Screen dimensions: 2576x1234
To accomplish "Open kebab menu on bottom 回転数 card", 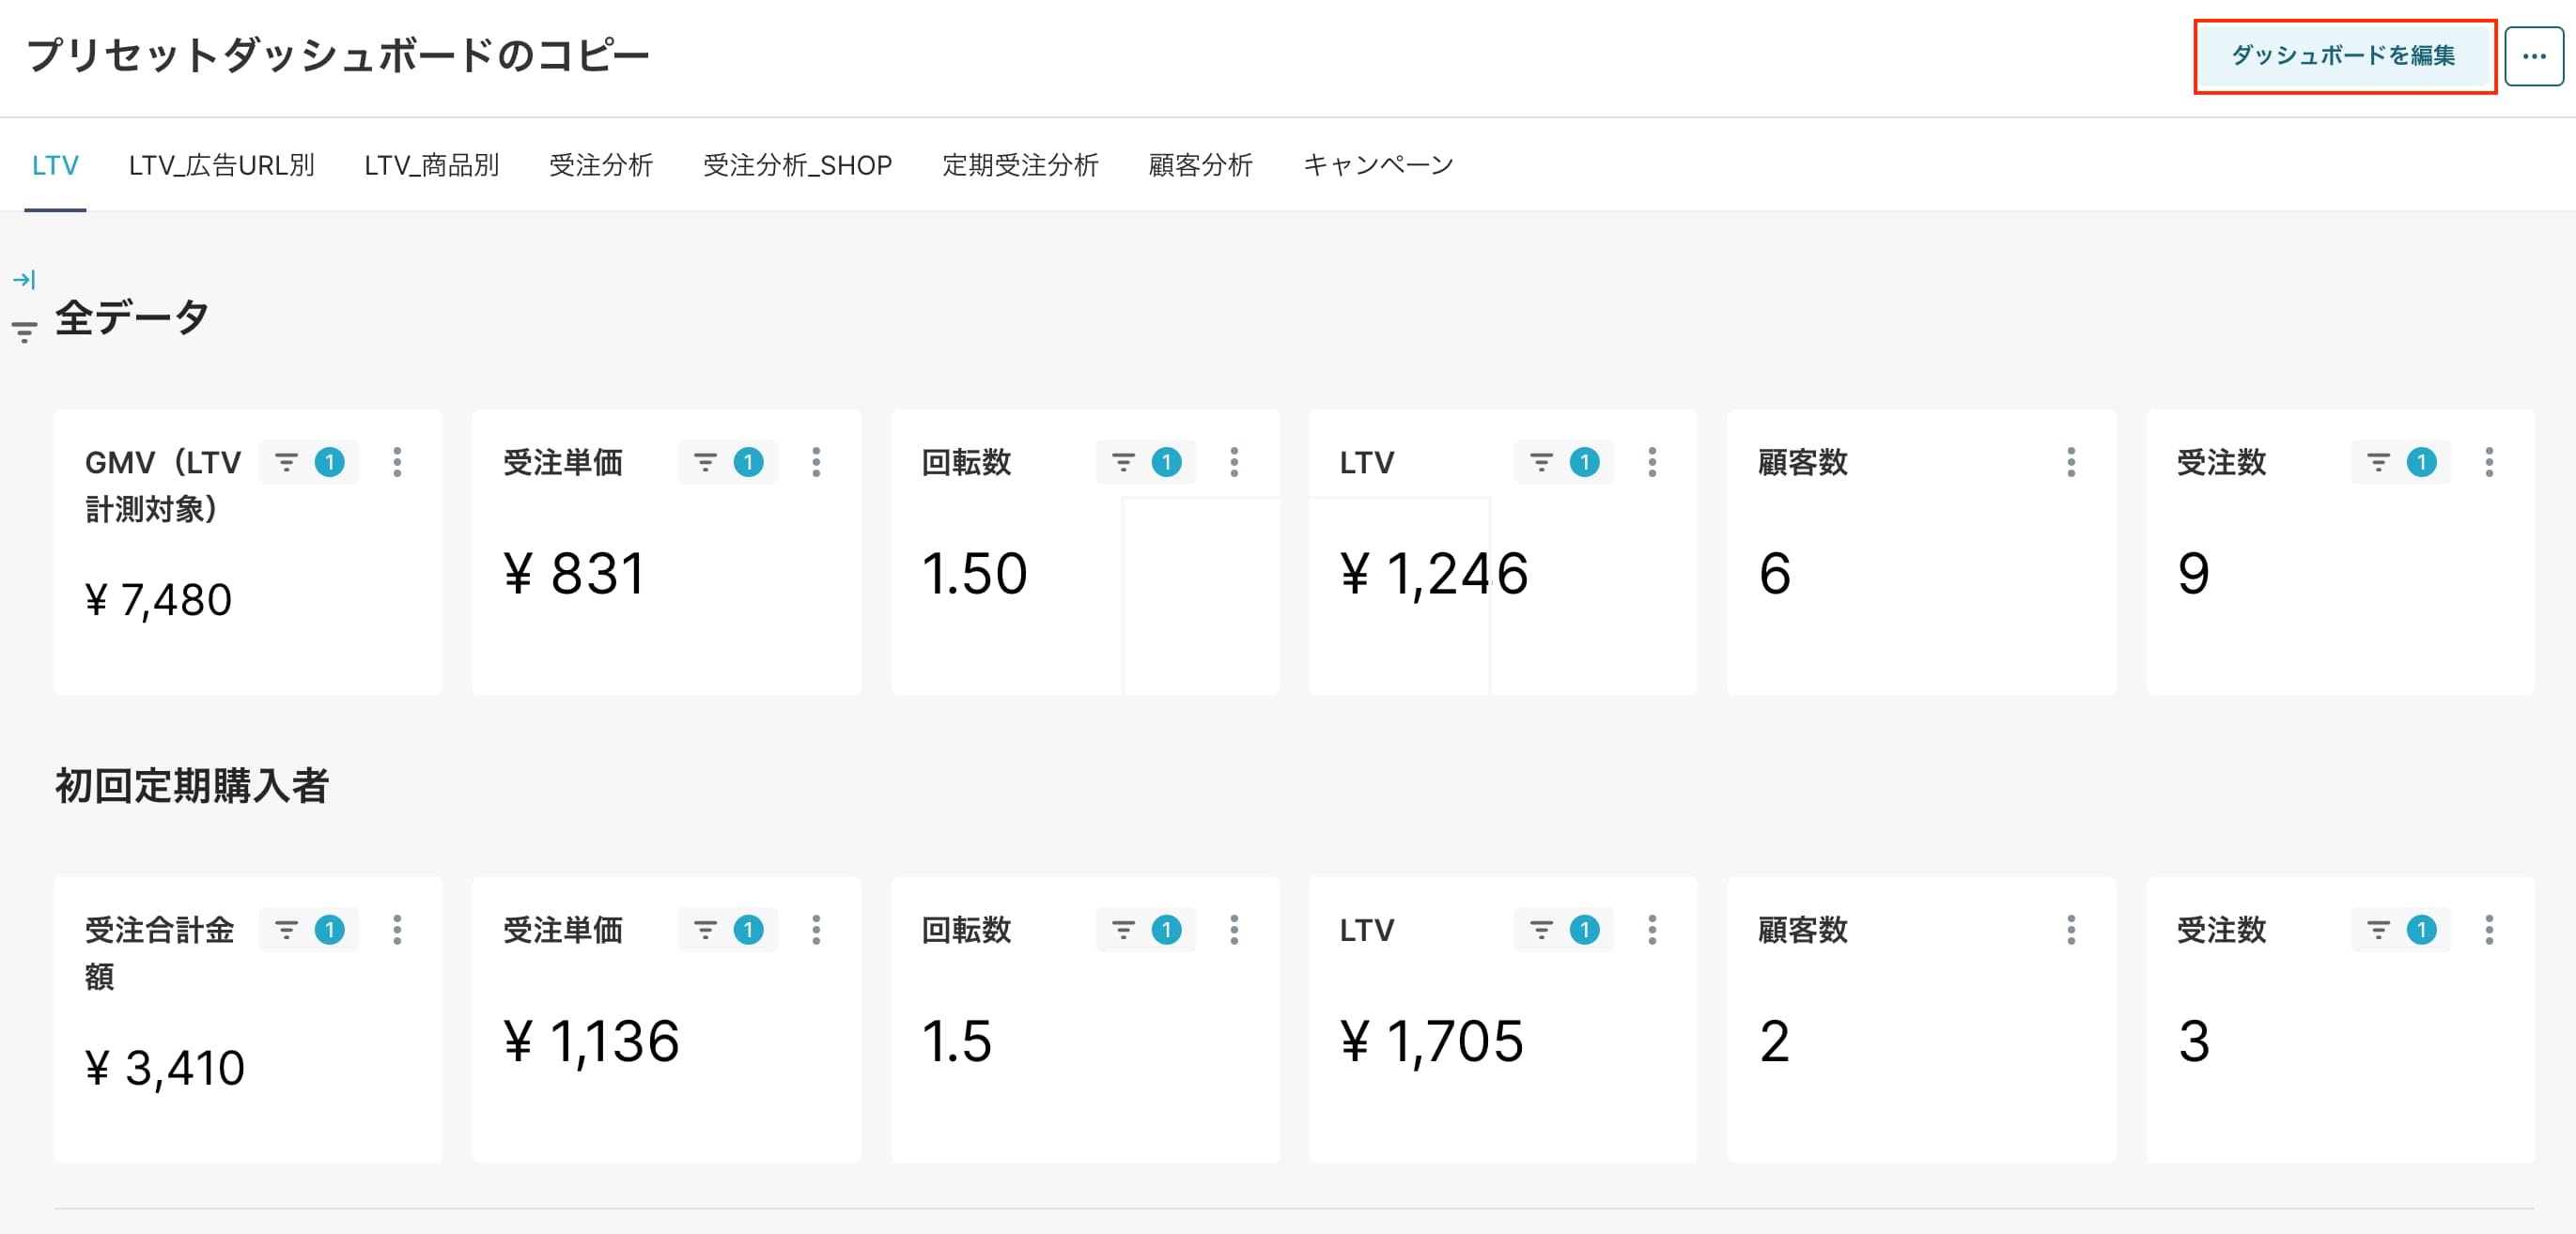I will click(x=1234, y=930).
